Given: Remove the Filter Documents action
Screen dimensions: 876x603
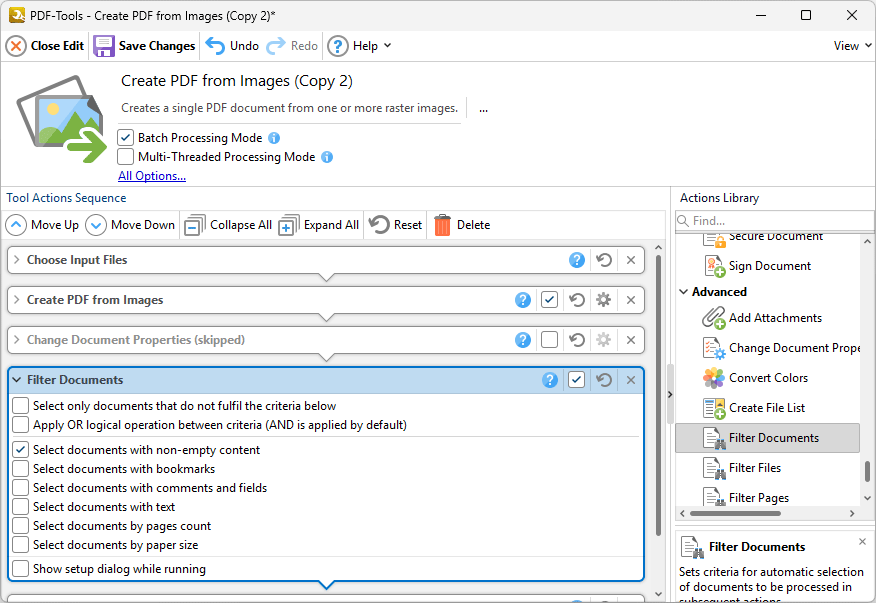Looking at the screenshot, I should pos(631,380).
